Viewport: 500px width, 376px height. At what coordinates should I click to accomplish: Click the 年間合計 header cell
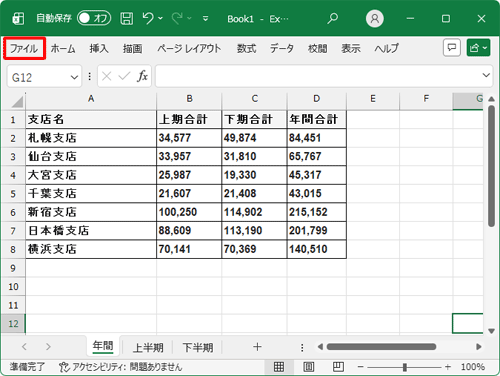point(317,119)
